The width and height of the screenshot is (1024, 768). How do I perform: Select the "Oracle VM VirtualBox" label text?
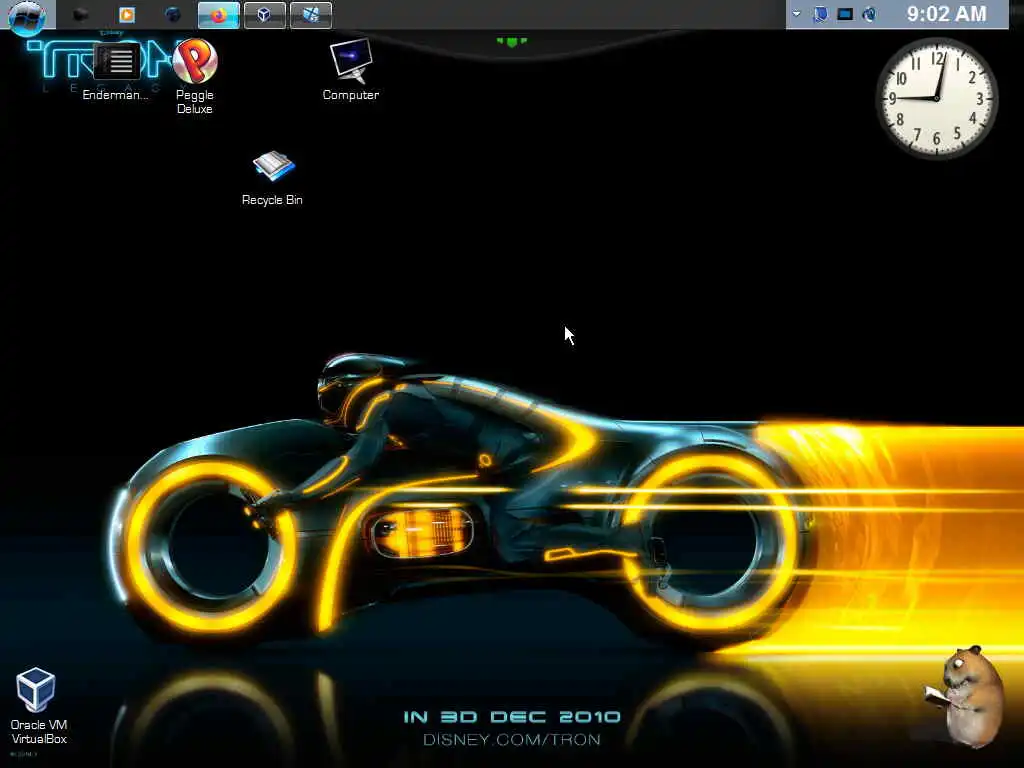click(x=39, y=732)
